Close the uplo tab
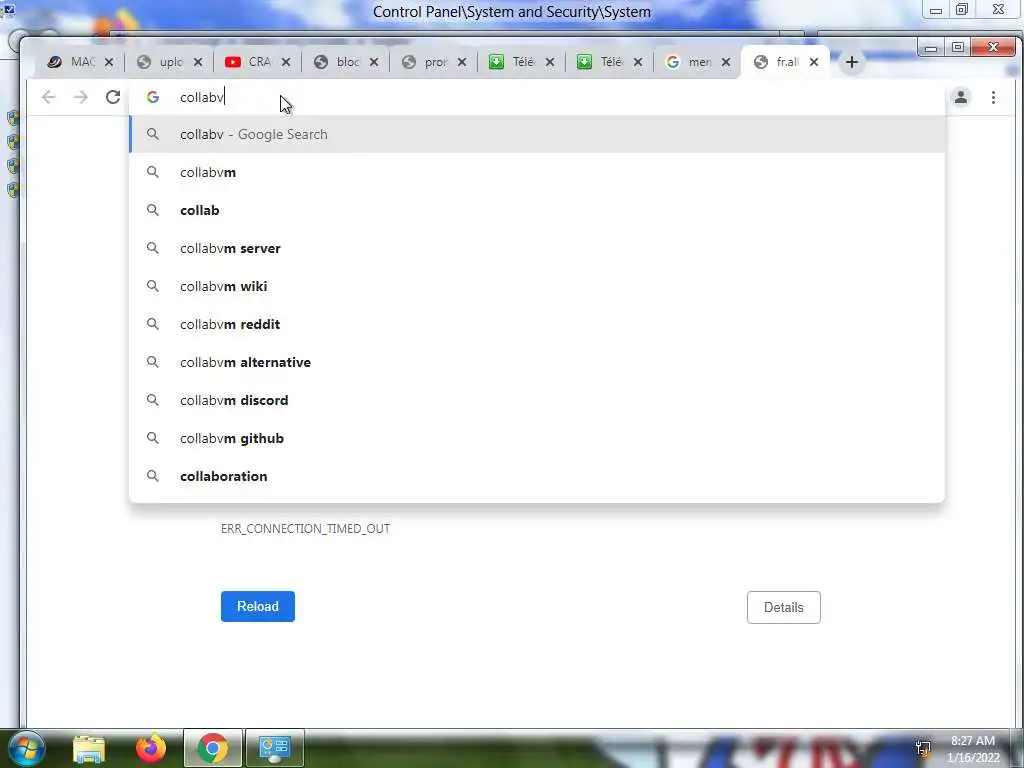The width and height of the screenshot is (1024, 768). pos(198,62)
